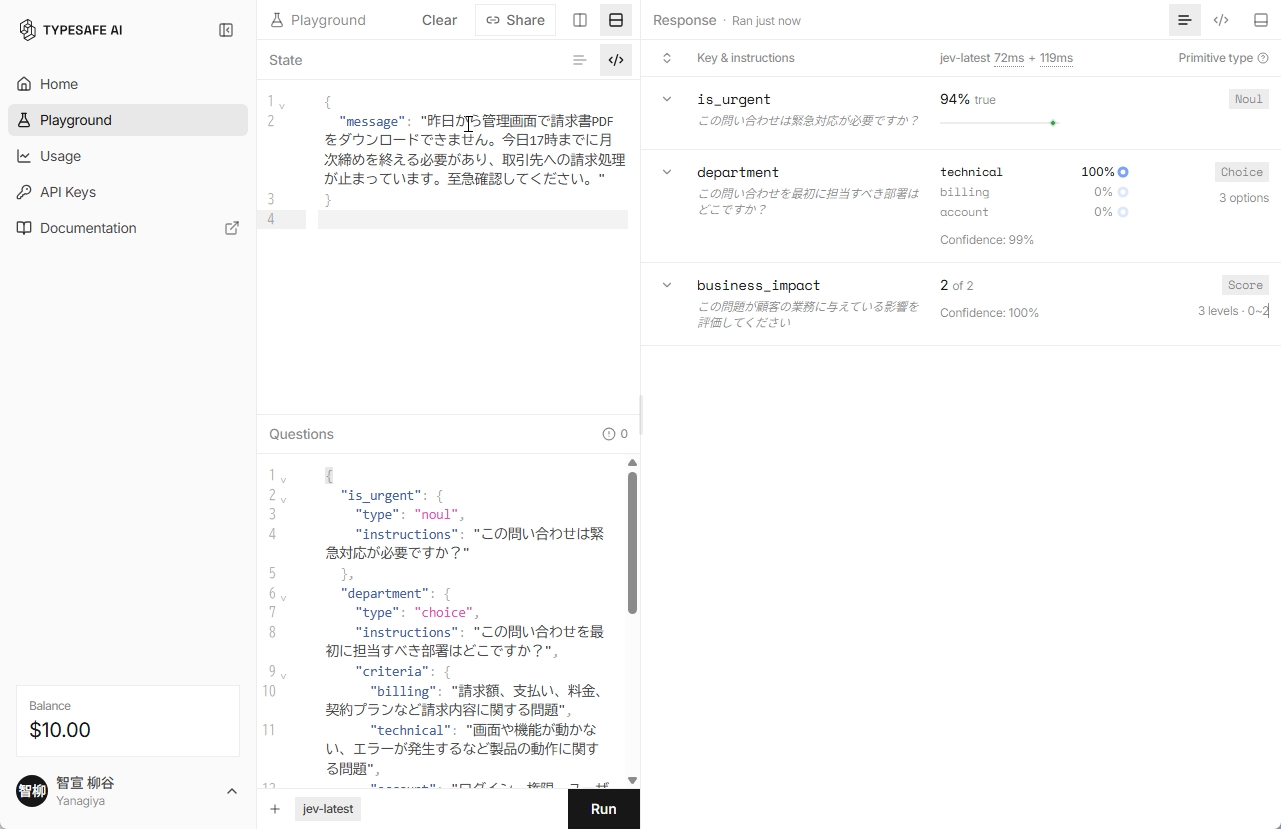Collapse the left sidebar panel
Image resolution: width=1281 pixels, height=829 pixels.
[226, 30]
